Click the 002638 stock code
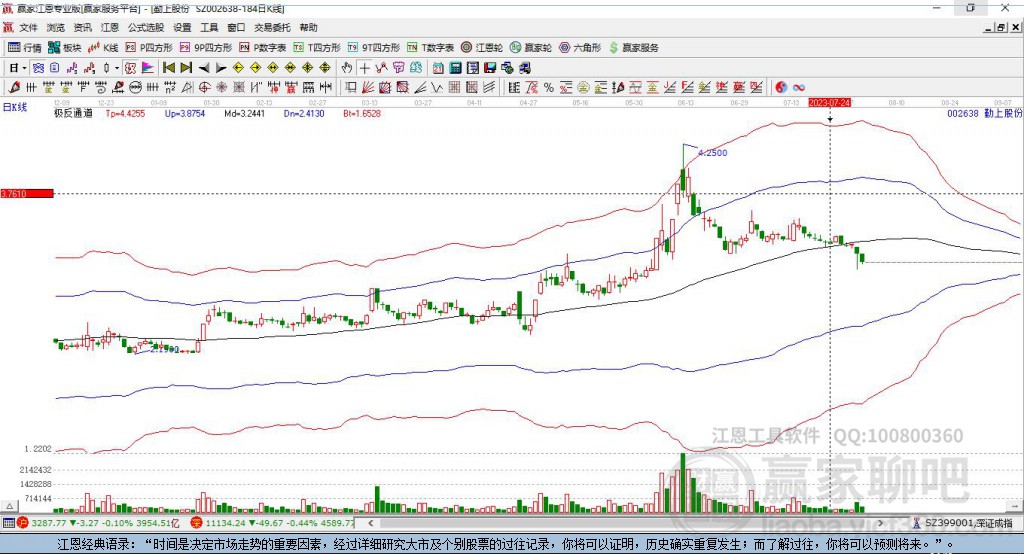Screen dimensions: 1024x554 (x=963, y=113)
